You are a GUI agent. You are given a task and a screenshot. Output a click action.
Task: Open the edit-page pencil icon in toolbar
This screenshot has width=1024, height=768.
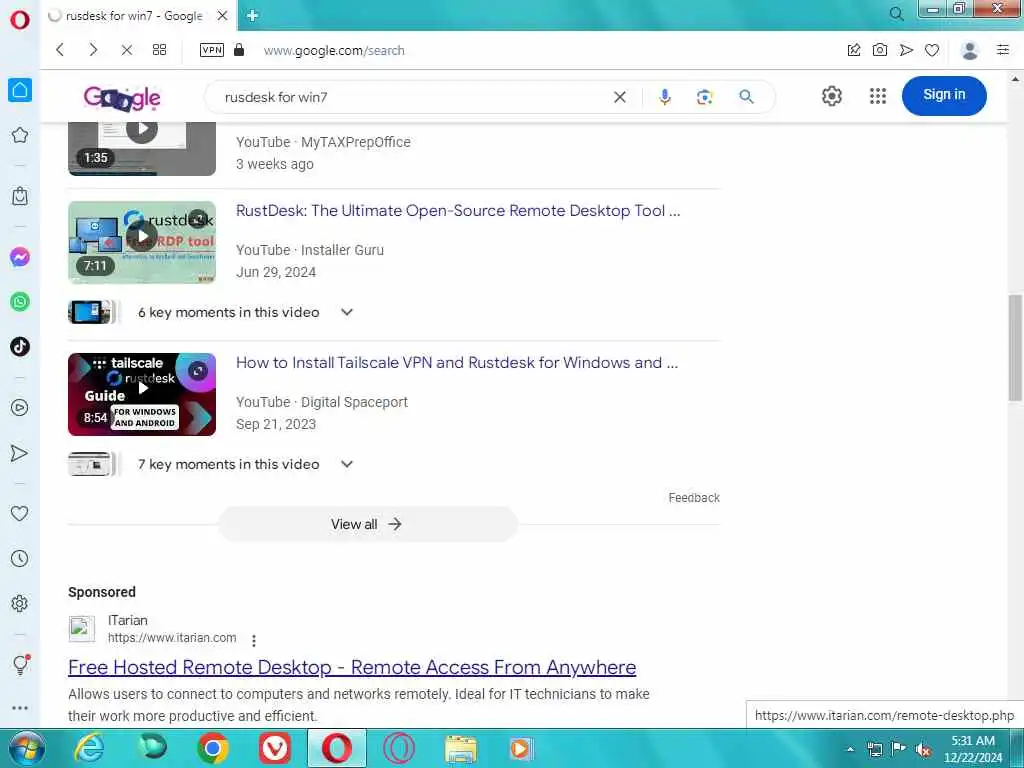(854, 50)
